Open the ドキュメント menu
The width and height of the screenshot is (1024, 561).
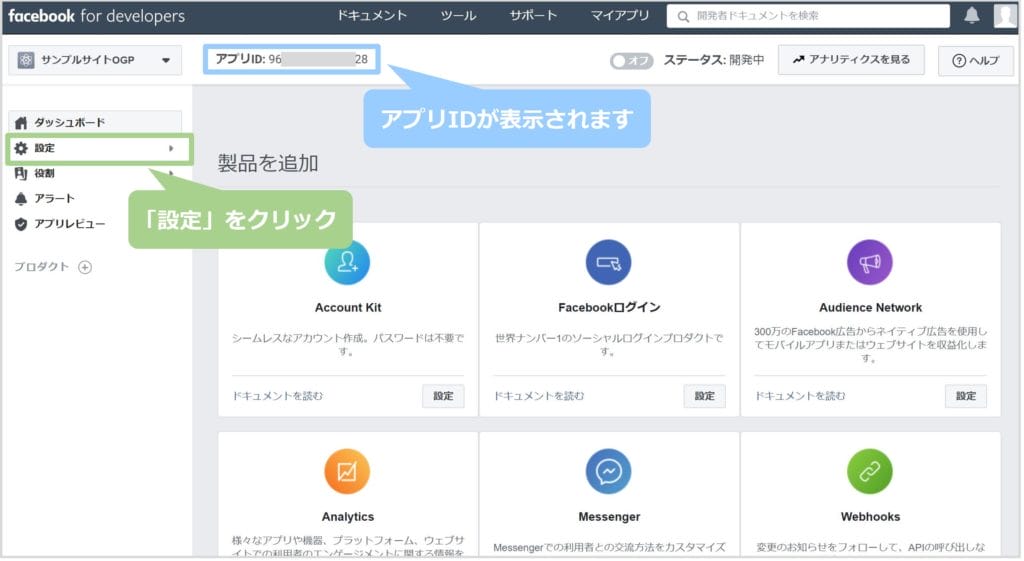coord(372,16)
